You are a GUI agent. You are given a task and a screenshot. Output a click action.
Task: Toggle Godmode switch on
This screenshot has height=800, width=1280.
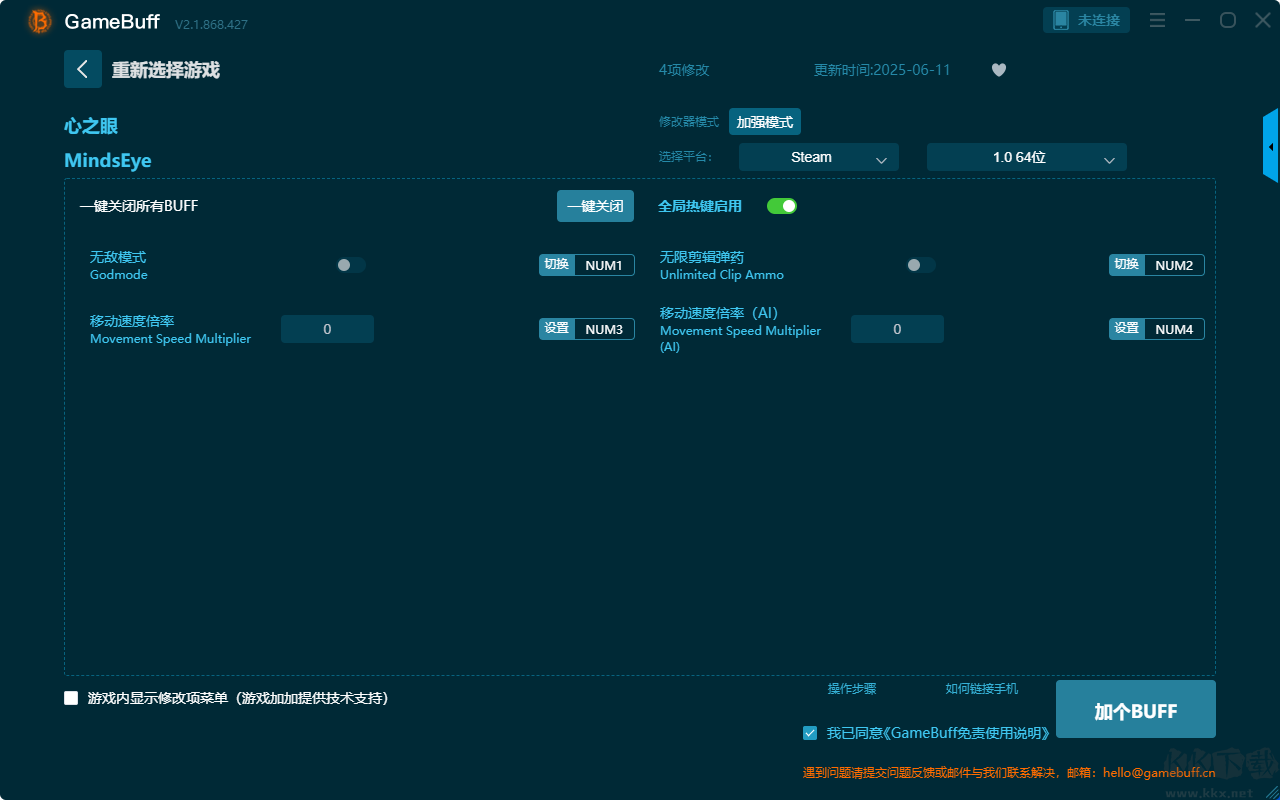[351, 265]
